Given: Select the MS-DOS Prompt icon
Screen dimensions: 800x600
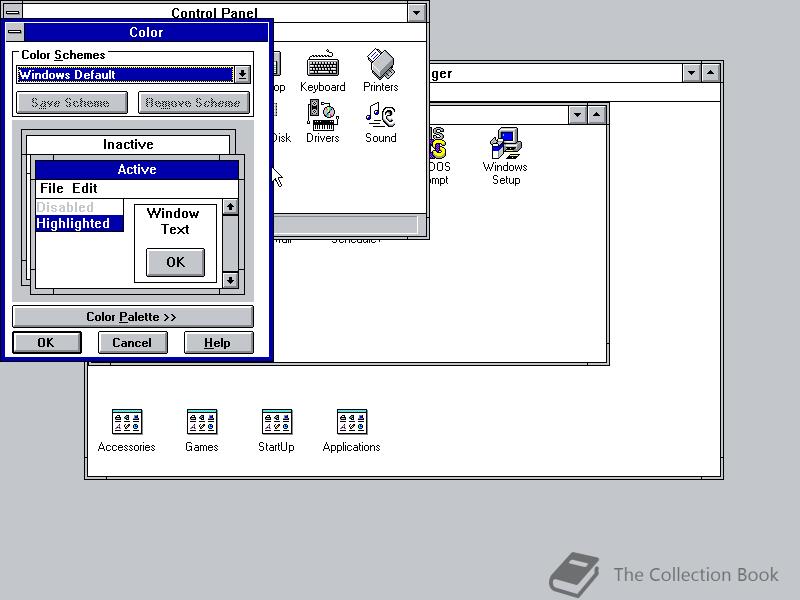Looking at the screenshot, I should click(439, 156).
